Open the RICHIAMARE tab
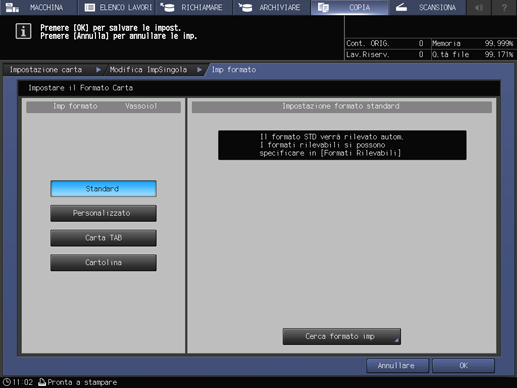Viewport: 517px width, 388px height. tap(194, 7)
